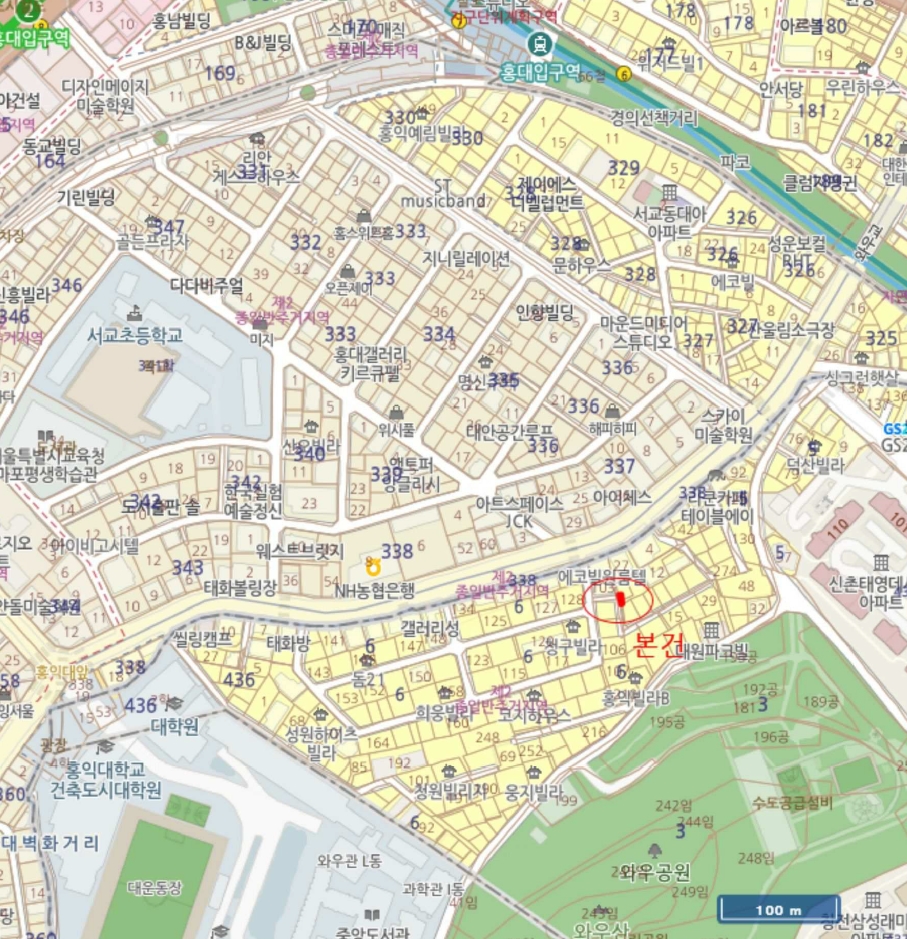Click the shopping bag icon above 해피히피
This screenshot has width=907, height=939.
(612, 411)
